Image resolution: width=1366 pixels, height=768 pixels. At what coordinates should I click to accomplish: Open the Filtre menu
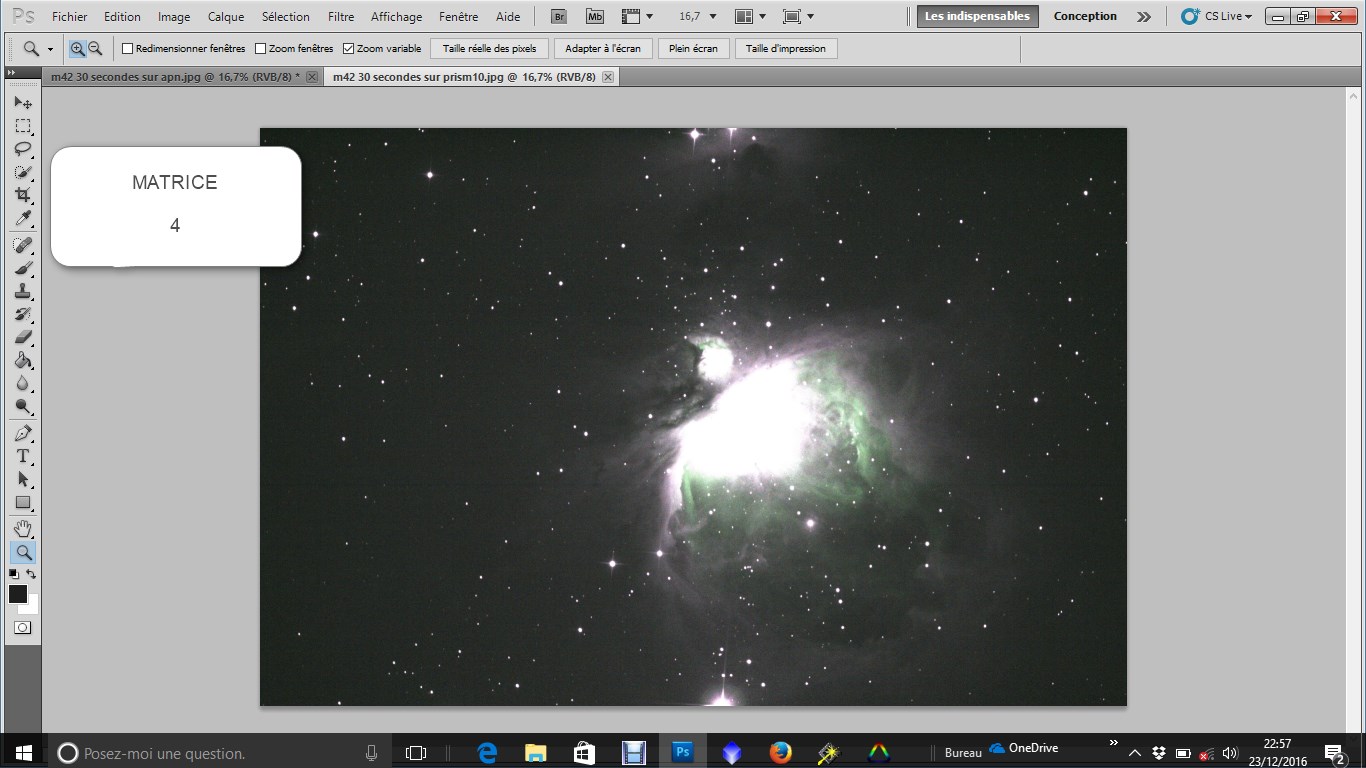[341, 17]
